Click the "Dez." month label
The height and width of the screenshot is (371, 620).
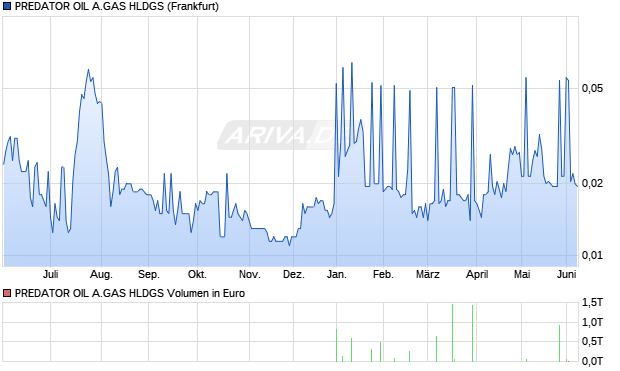click(294, 274)
